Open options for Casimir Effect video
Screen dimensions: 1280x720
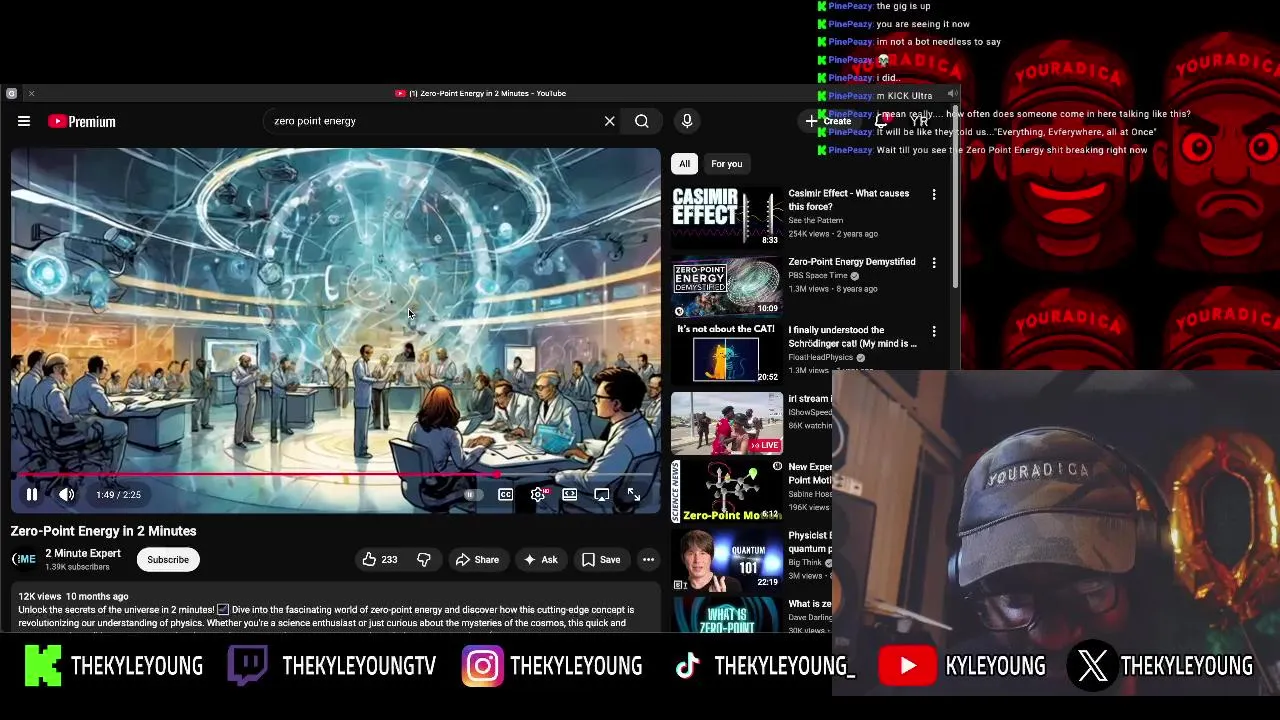click(x=934, y=195)
